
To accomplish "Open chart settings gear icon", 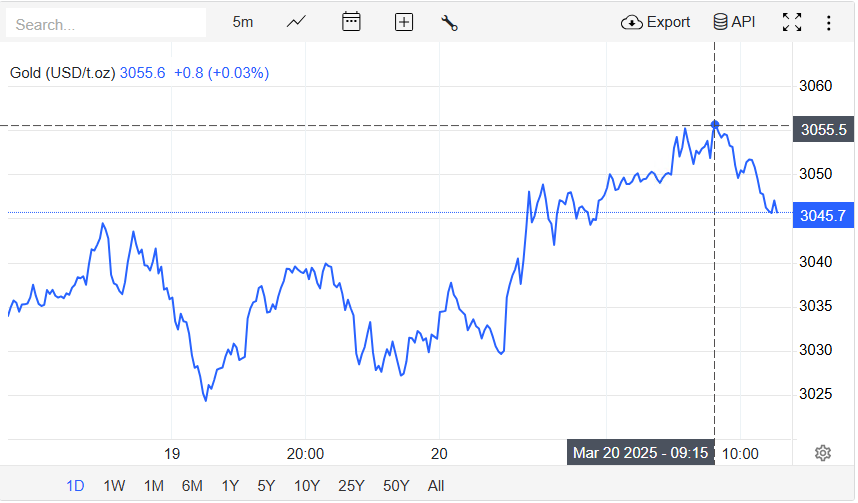I will tap(823, 453).
